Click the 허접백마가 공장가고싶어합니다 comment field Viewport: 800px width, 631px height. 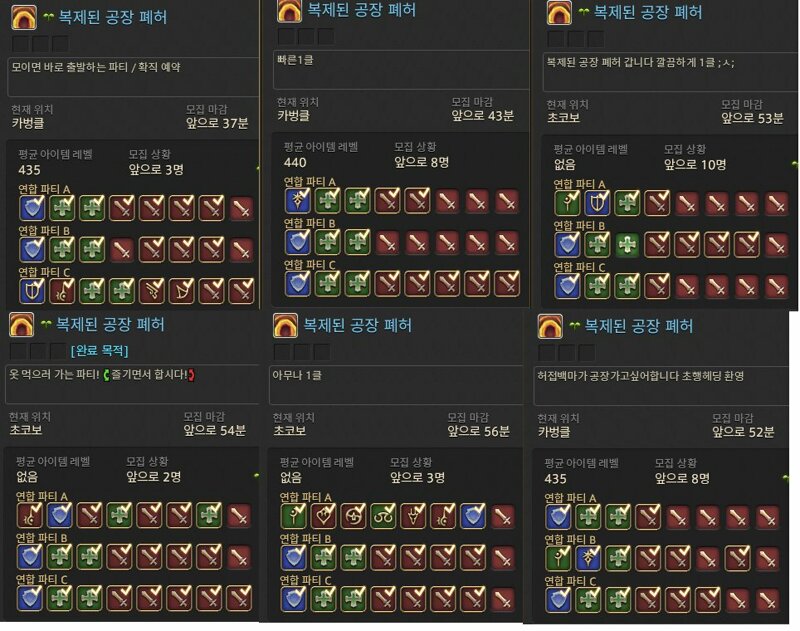click(661, 386)
